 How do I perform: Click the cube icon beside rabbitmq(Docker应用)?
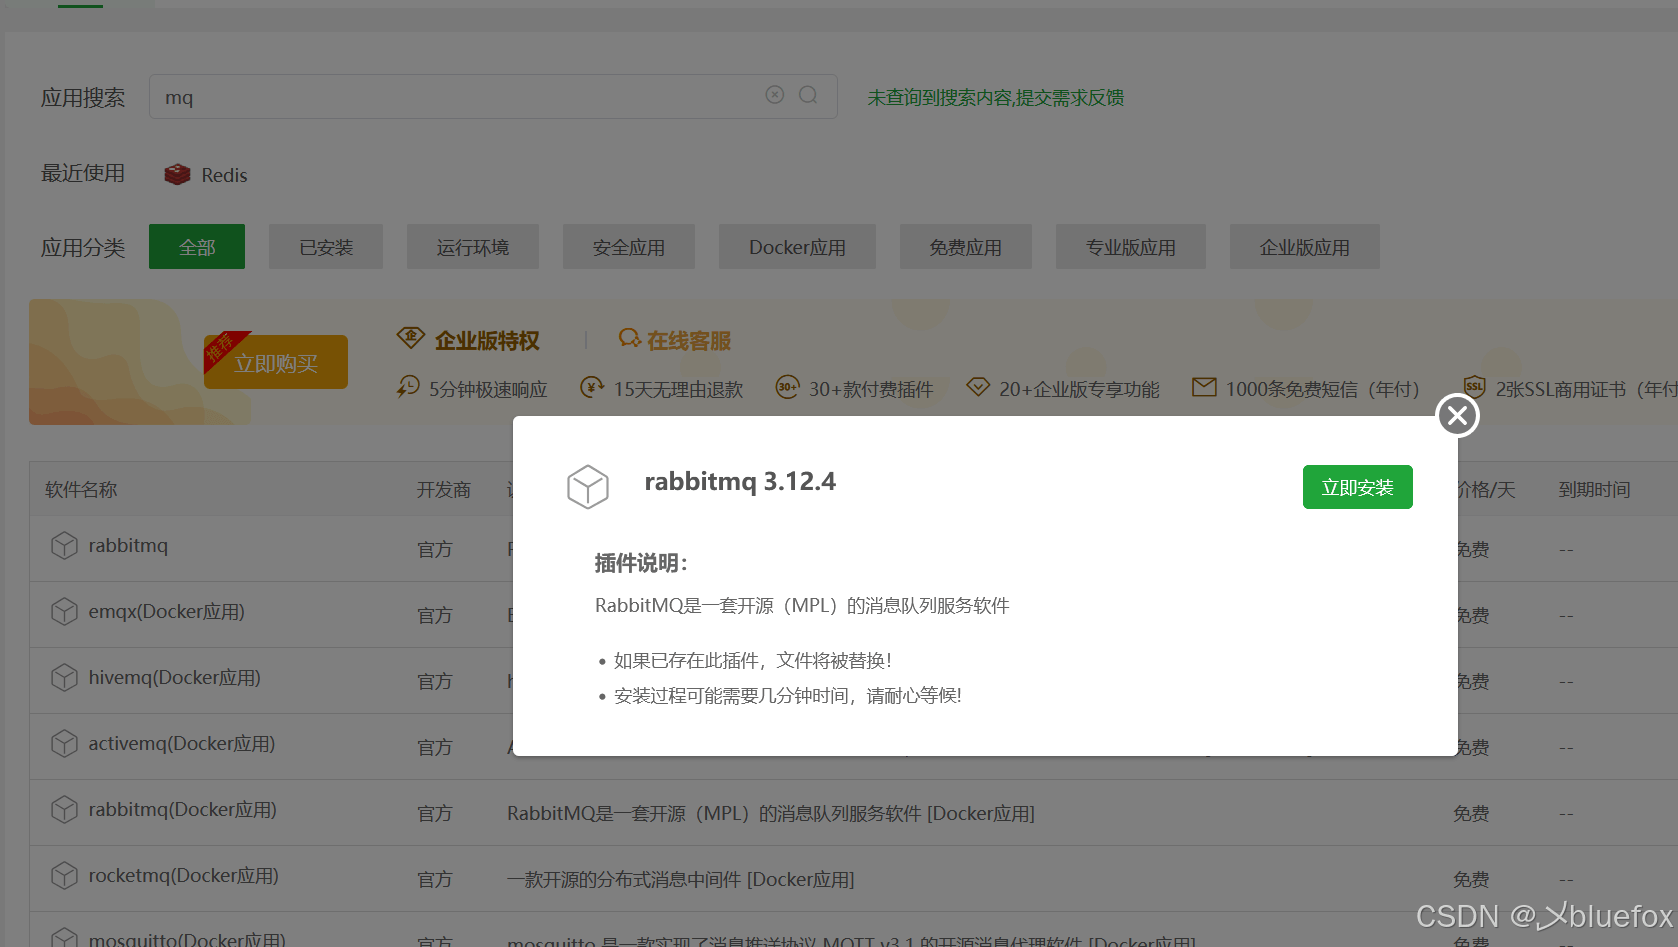coord(64,809)
